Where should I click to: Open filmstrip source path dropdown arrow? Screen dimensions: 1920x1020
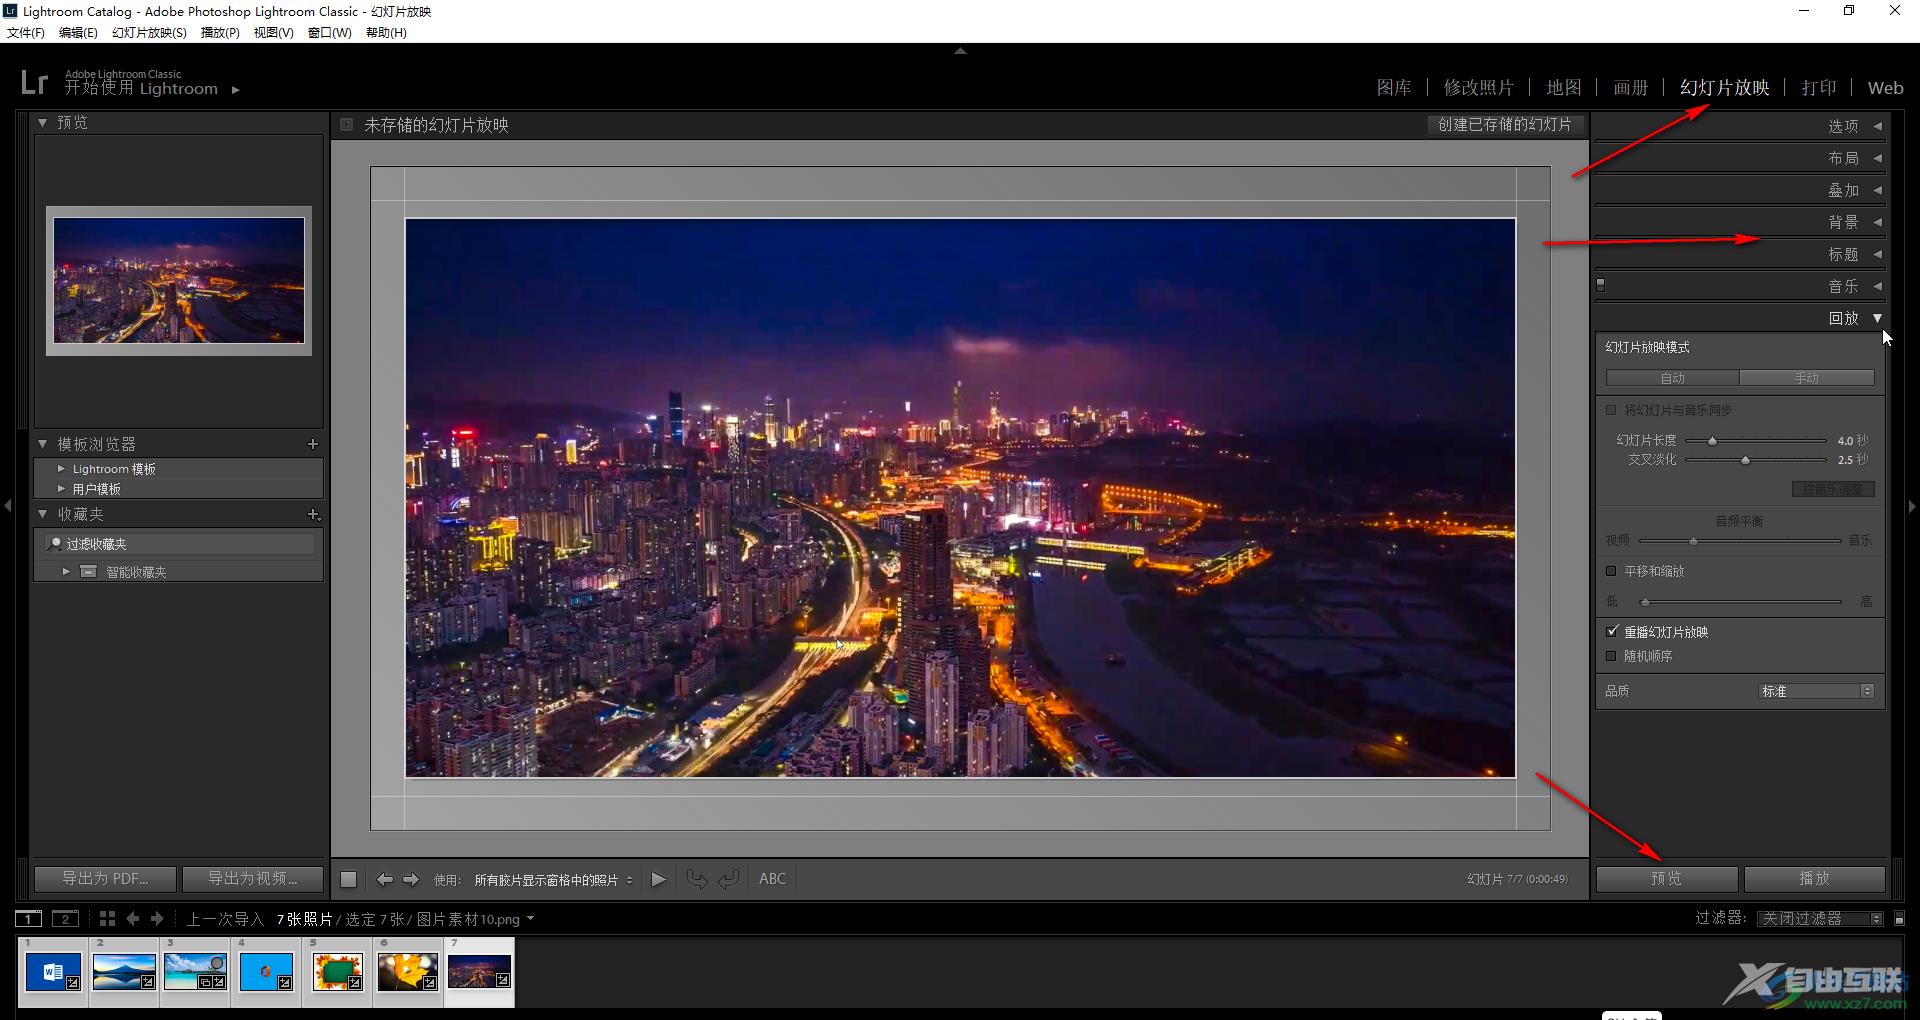coord(530,918)
